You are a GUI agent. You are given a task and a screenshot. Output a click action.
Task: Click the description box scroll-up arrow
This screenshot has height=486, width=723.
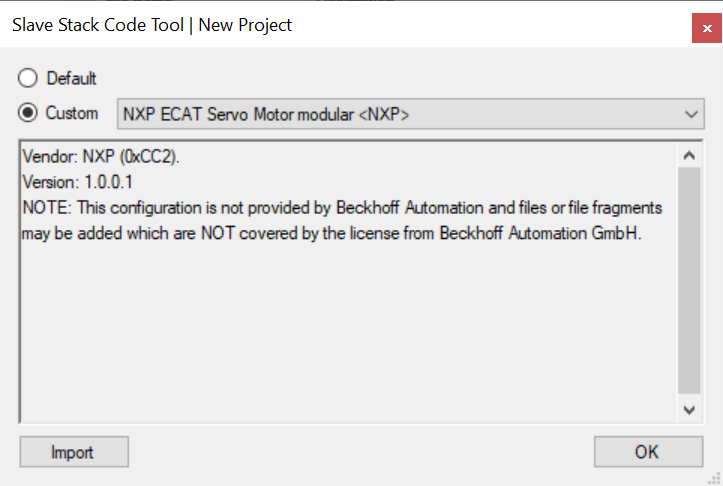[689, 155]
